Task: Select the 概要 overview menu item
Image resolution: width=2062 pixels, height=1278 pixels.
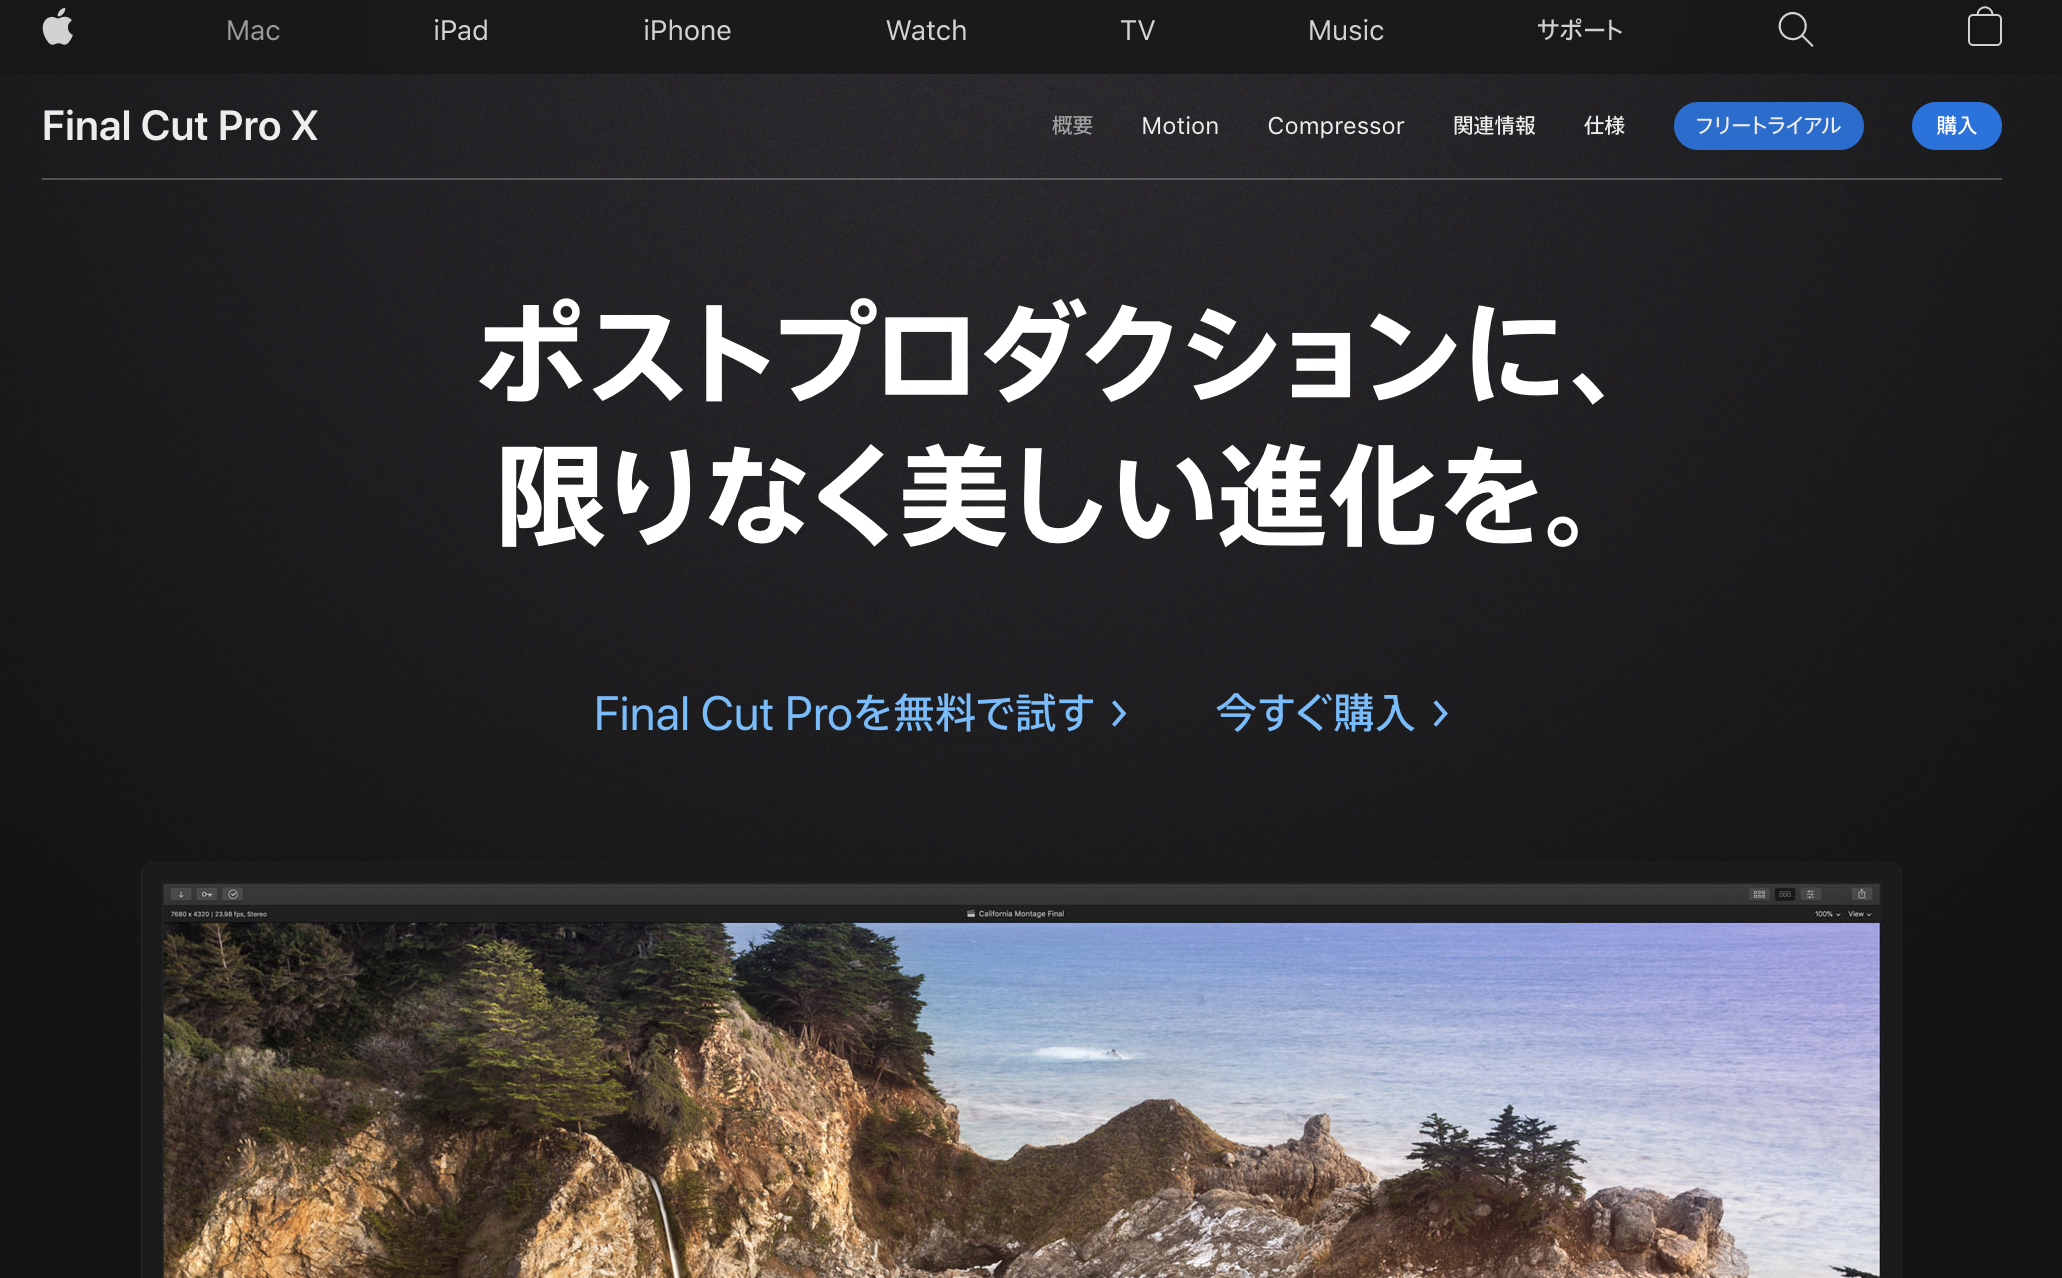Action: point(1071,125)
